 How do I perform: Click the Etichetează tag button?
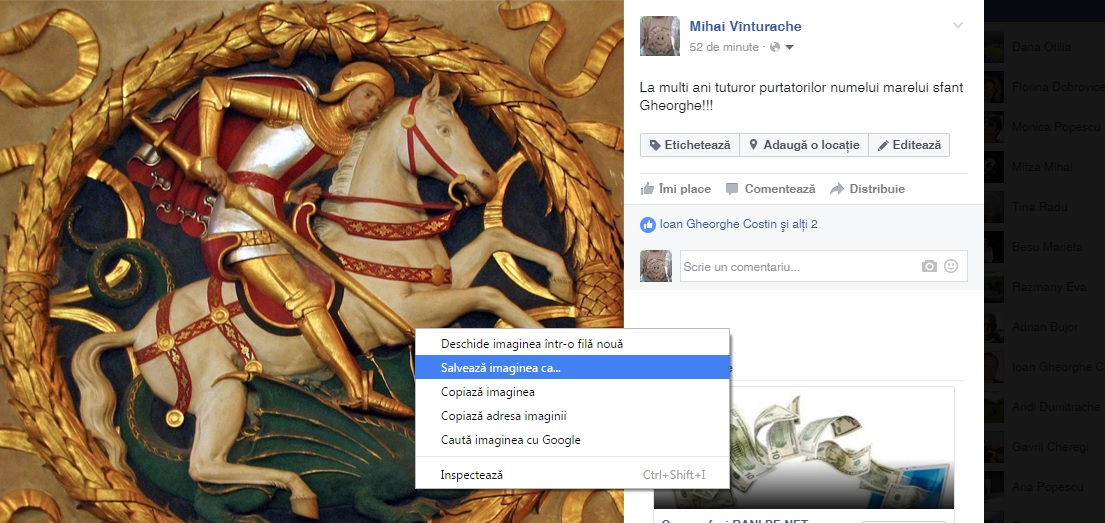point(690,145)
